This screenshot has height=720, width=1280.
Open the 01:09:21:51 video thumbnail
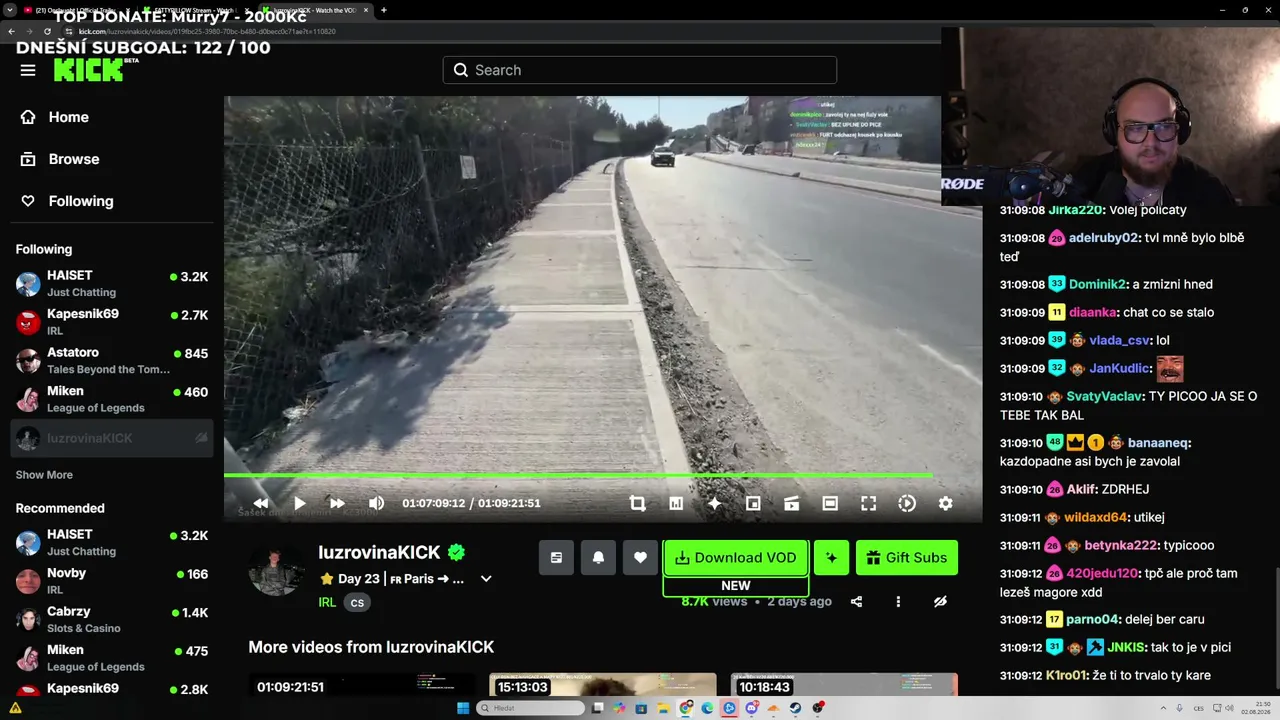(x=362, y=684)
